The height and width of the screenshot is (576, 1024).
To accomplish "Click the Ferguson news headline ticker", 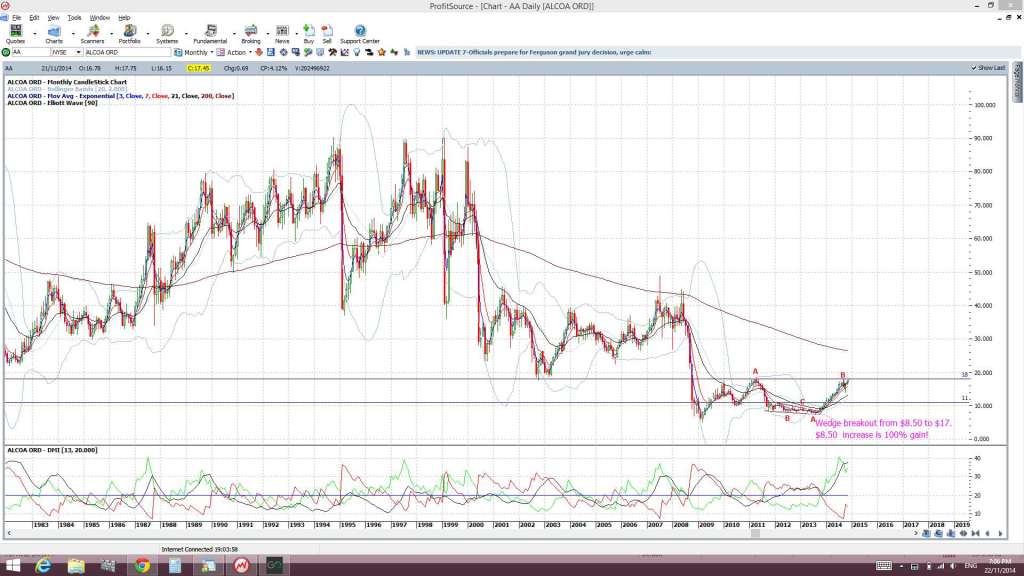I will coord(534,52).
